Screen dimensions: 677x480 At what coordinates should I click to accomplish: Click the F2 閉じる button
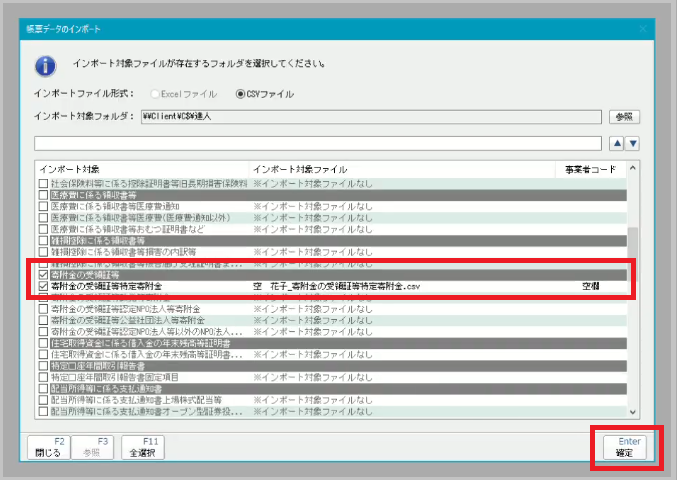point(48,447)
